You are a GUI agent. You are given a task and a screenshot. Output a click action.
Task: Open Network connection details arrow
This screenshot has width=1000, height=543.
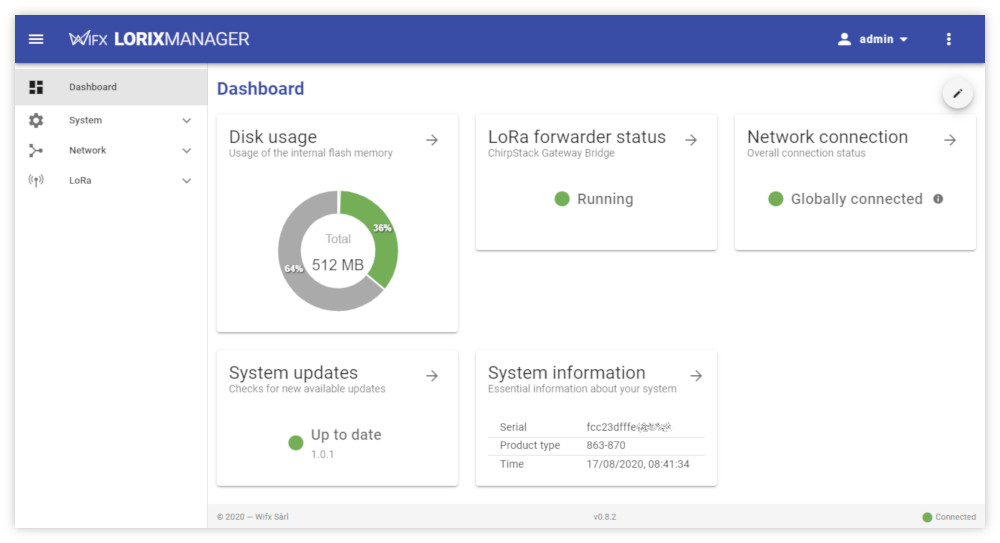click(950, 140)
